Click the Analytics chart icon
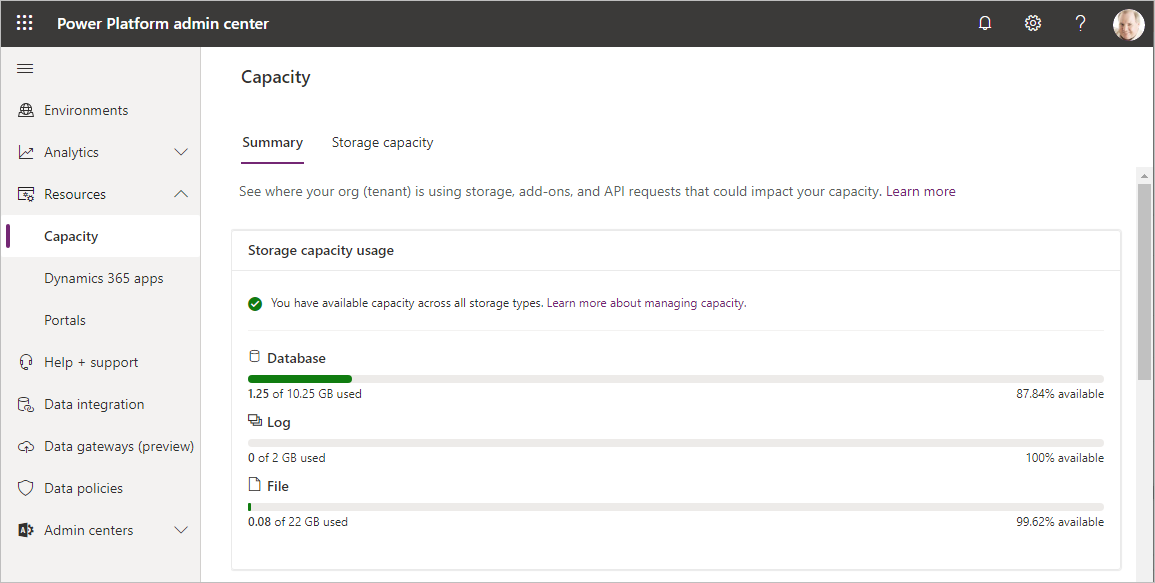This screenshot has height=583, width=1155. coord(25,152)
